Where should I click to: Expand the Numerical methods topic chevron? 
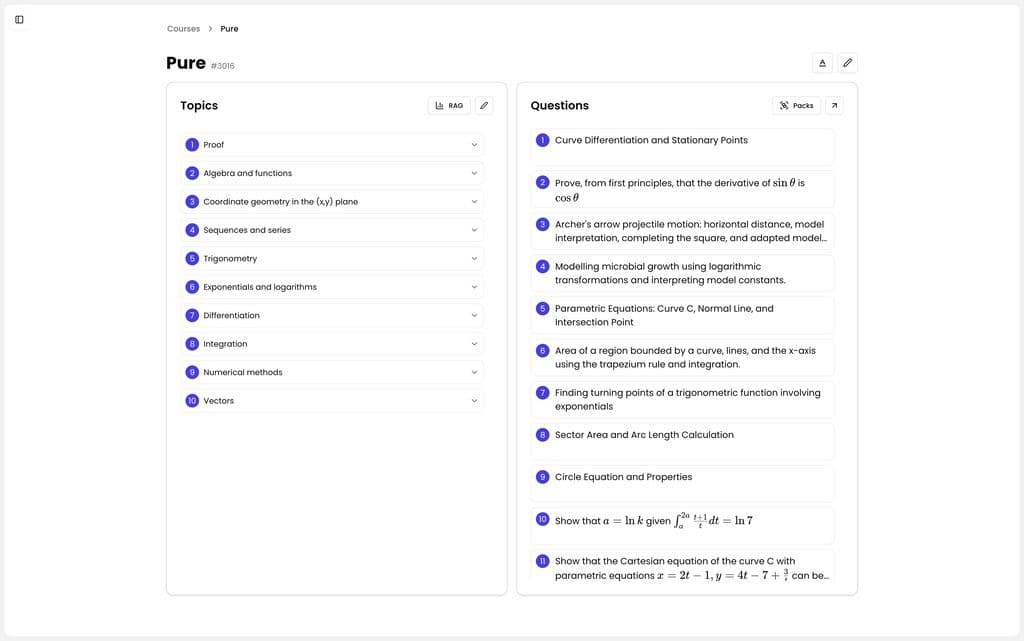coord(474,373)
